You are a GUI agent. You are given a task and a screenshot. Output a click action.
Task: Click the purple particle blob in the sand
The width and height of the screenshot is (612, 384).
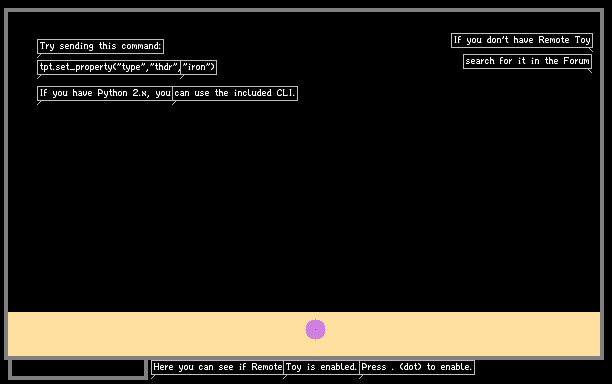click(315, 330)
